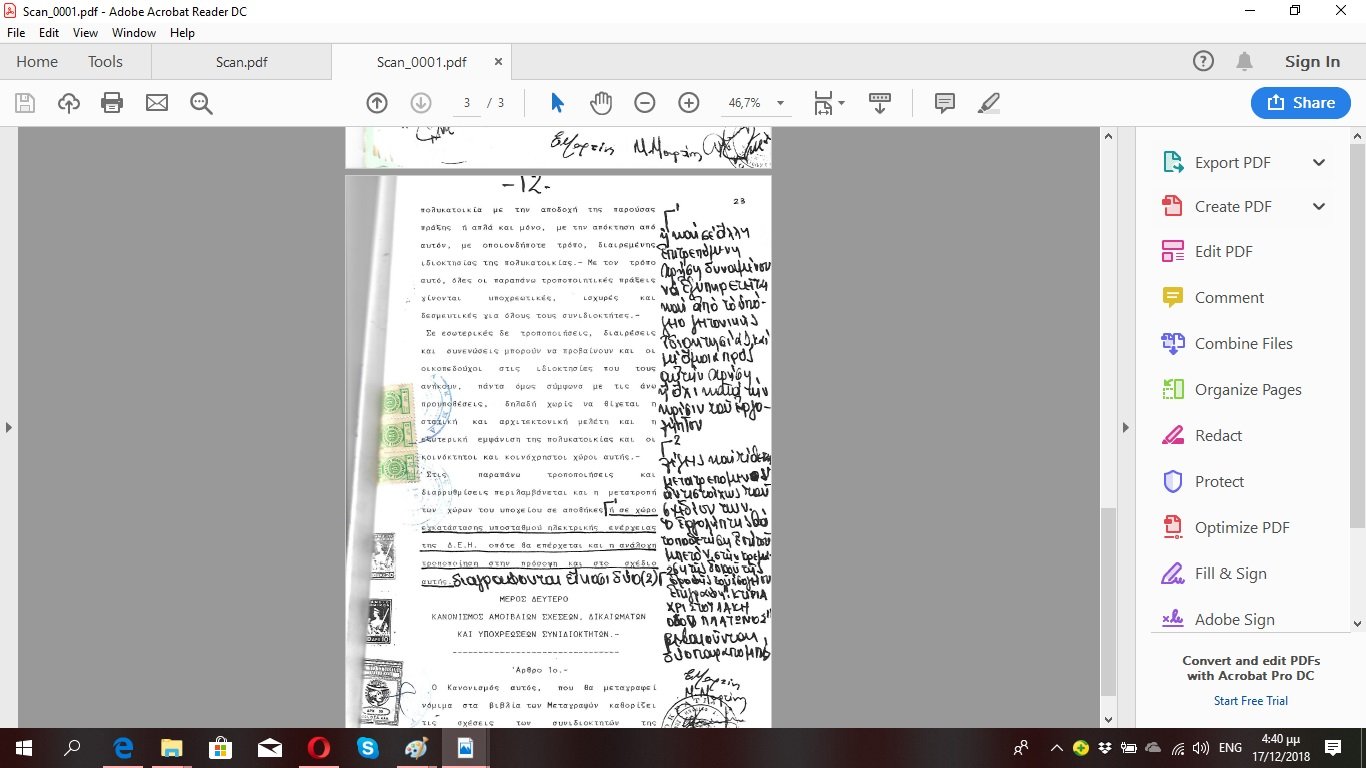1366x768 pixels.
Task: Open Opera browser from the taskbar
Action: [319, 748]
